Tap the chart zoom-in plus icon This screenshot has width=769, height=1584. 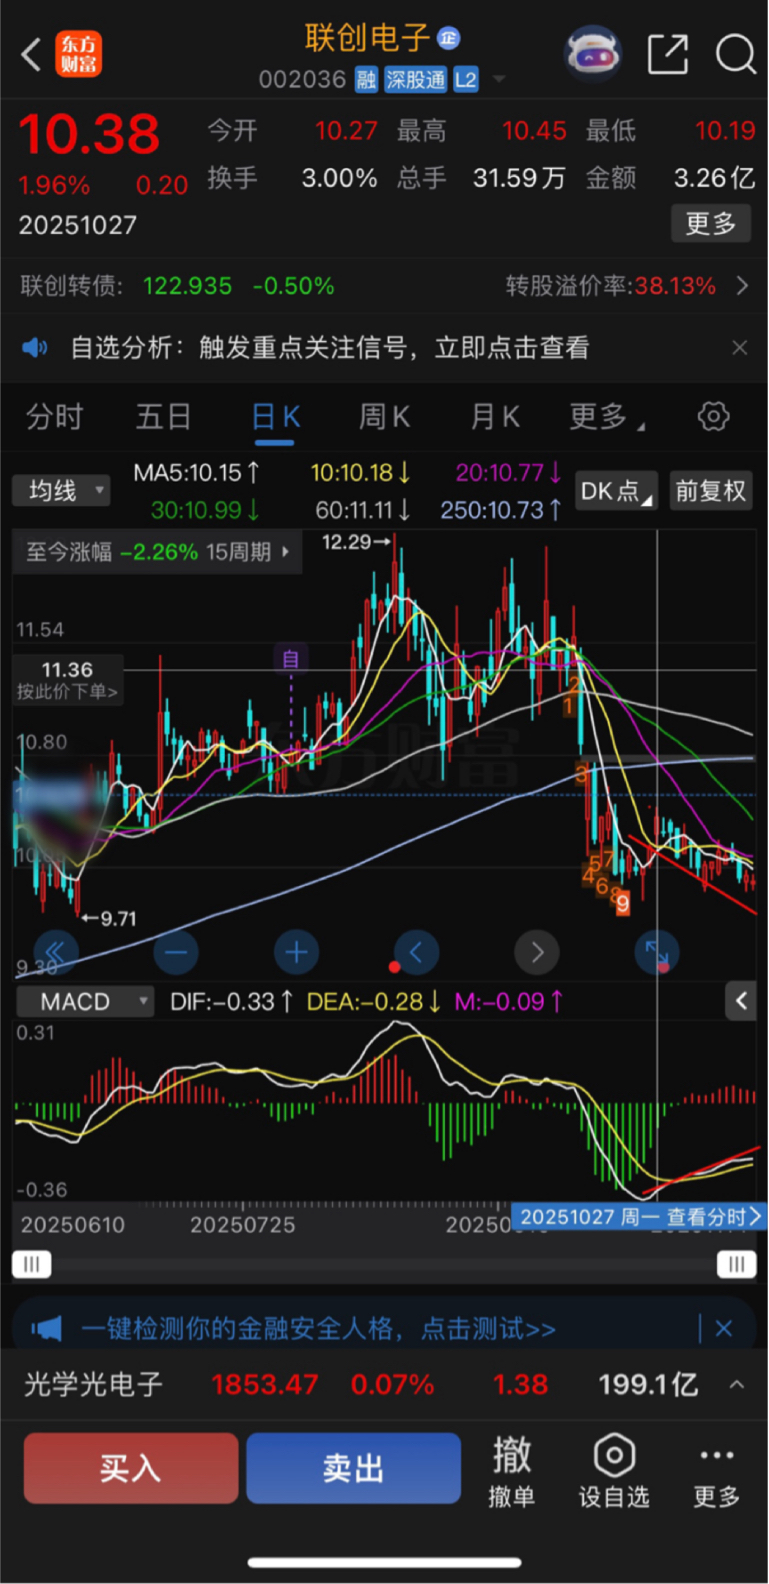(x=296, y=952)
